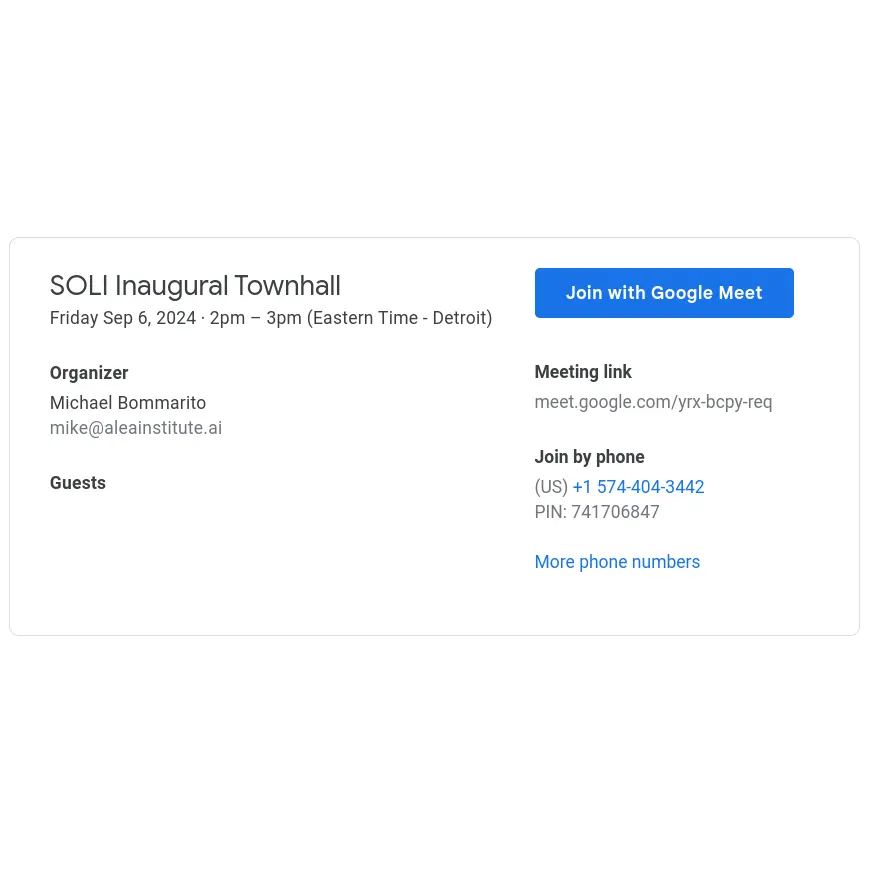Click the 2pm – 3pm time range
Image resolution: width=873 pixels, height=873 pixels.
pyautogui.click(x=255, y=318)
